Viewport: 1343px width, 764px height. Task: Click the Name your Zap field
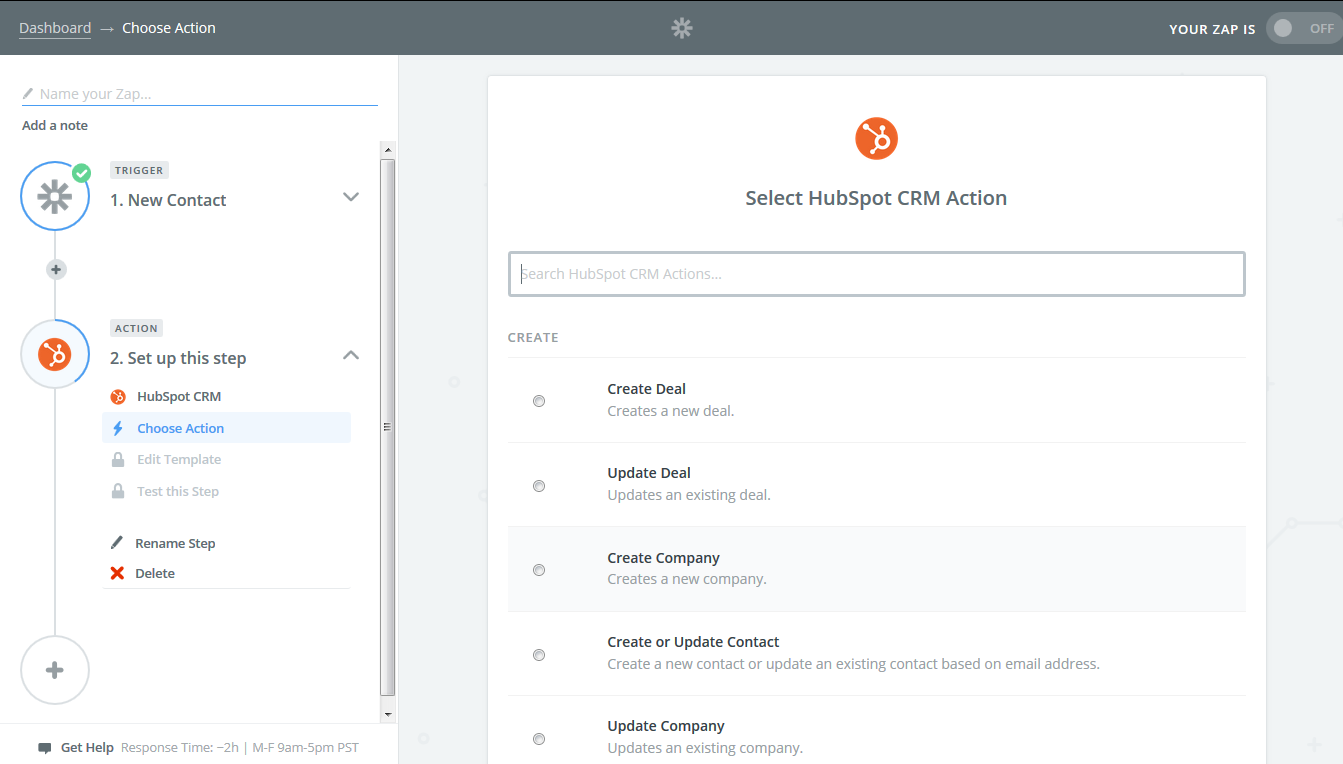tap(200, 94)
